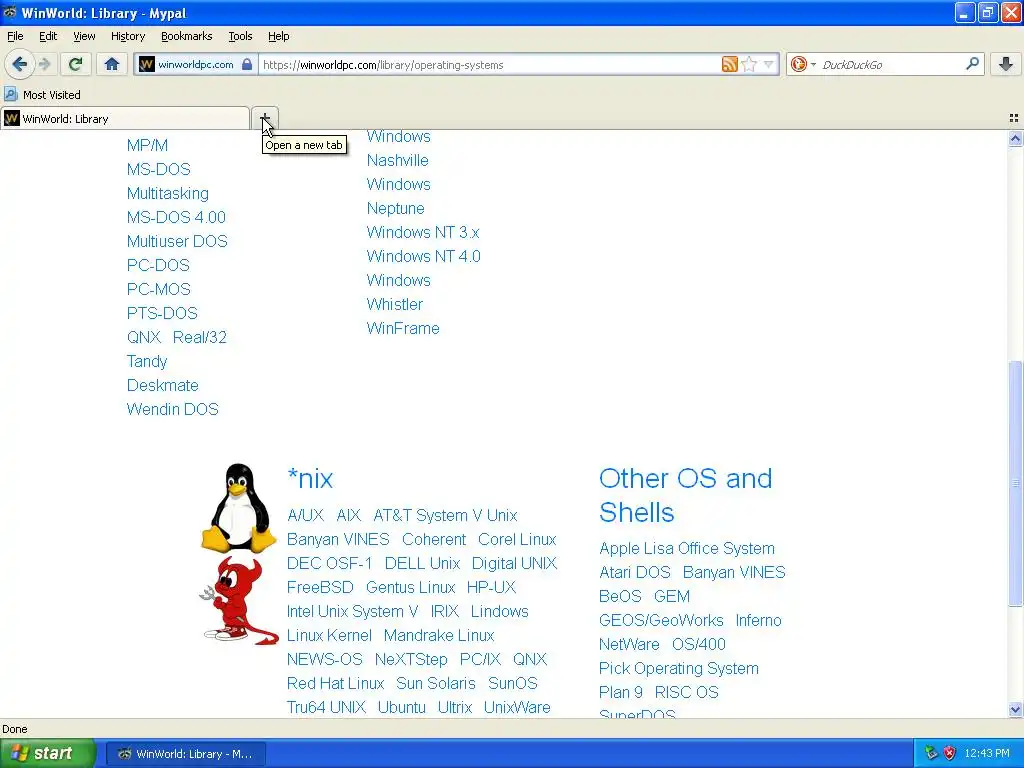Open the Real/32 link
The height and width of the screenshot is (768, 1024).
click(200, 337)
